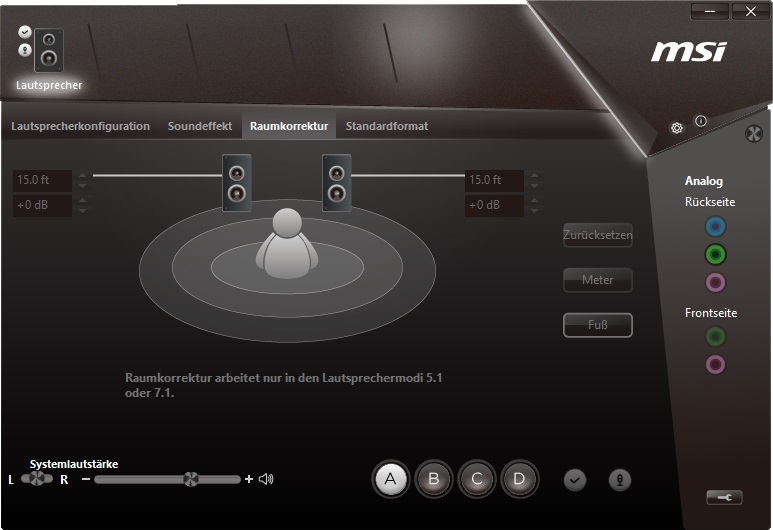Decrease left speaker distance 15.0 ft
This screenshot has height=530, width=773.
pyautogui.click(x=82, y=186)
